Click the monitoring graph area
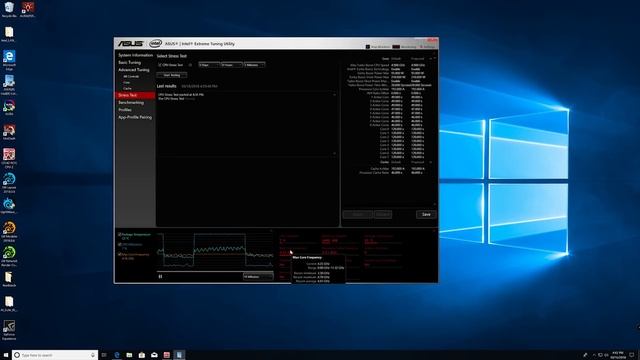This screenshot has height=360, width=640. tap(215, 250)
